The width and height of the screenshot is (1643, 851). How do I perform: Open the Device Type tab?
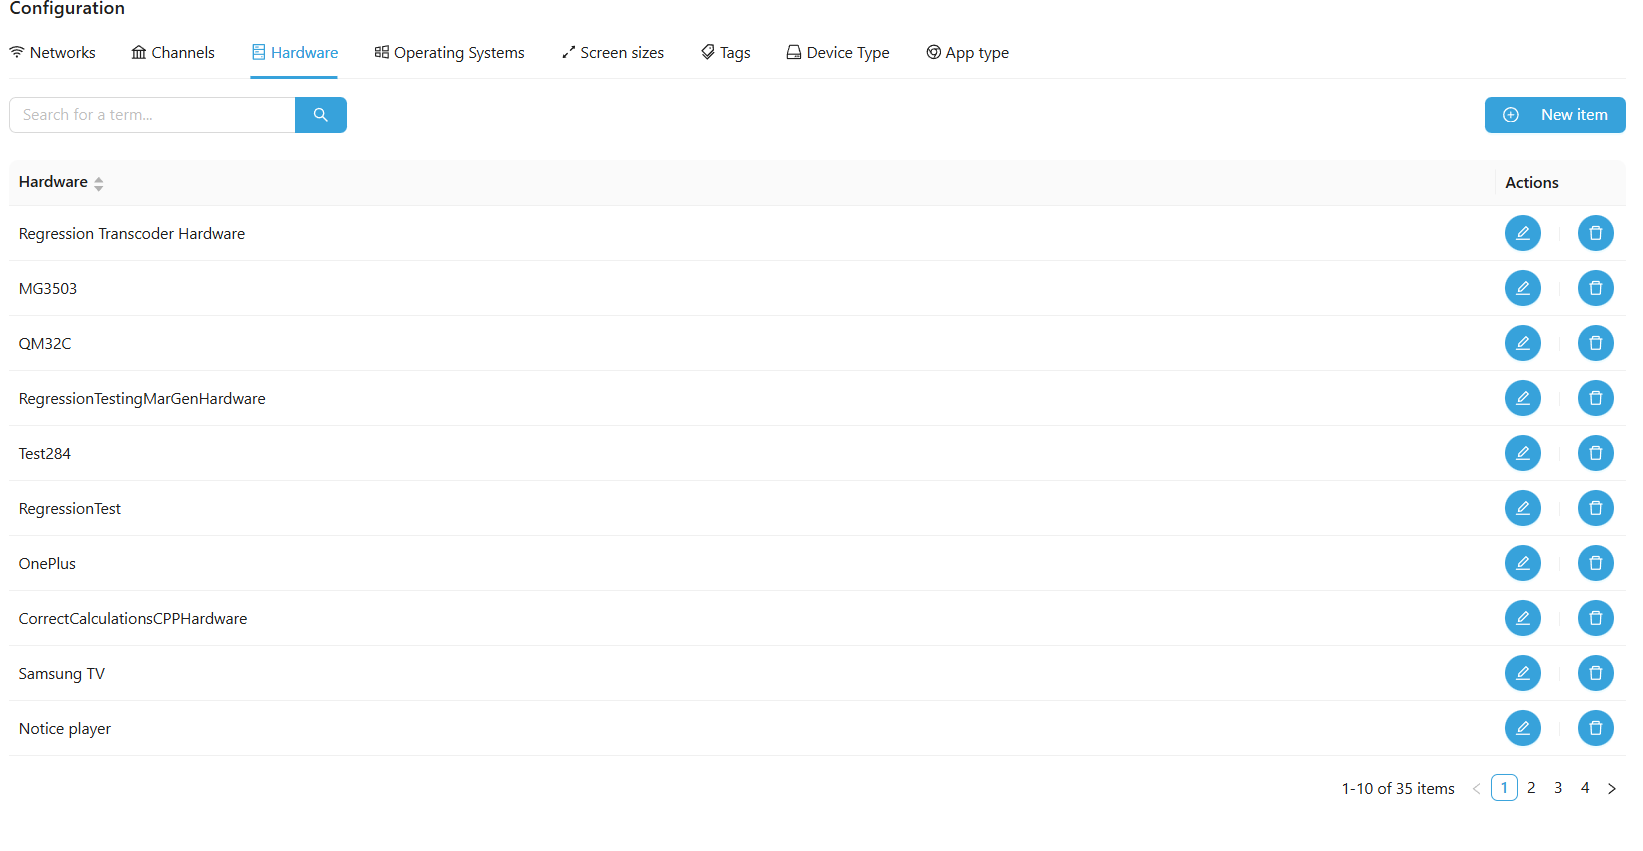tap(837, 53)
